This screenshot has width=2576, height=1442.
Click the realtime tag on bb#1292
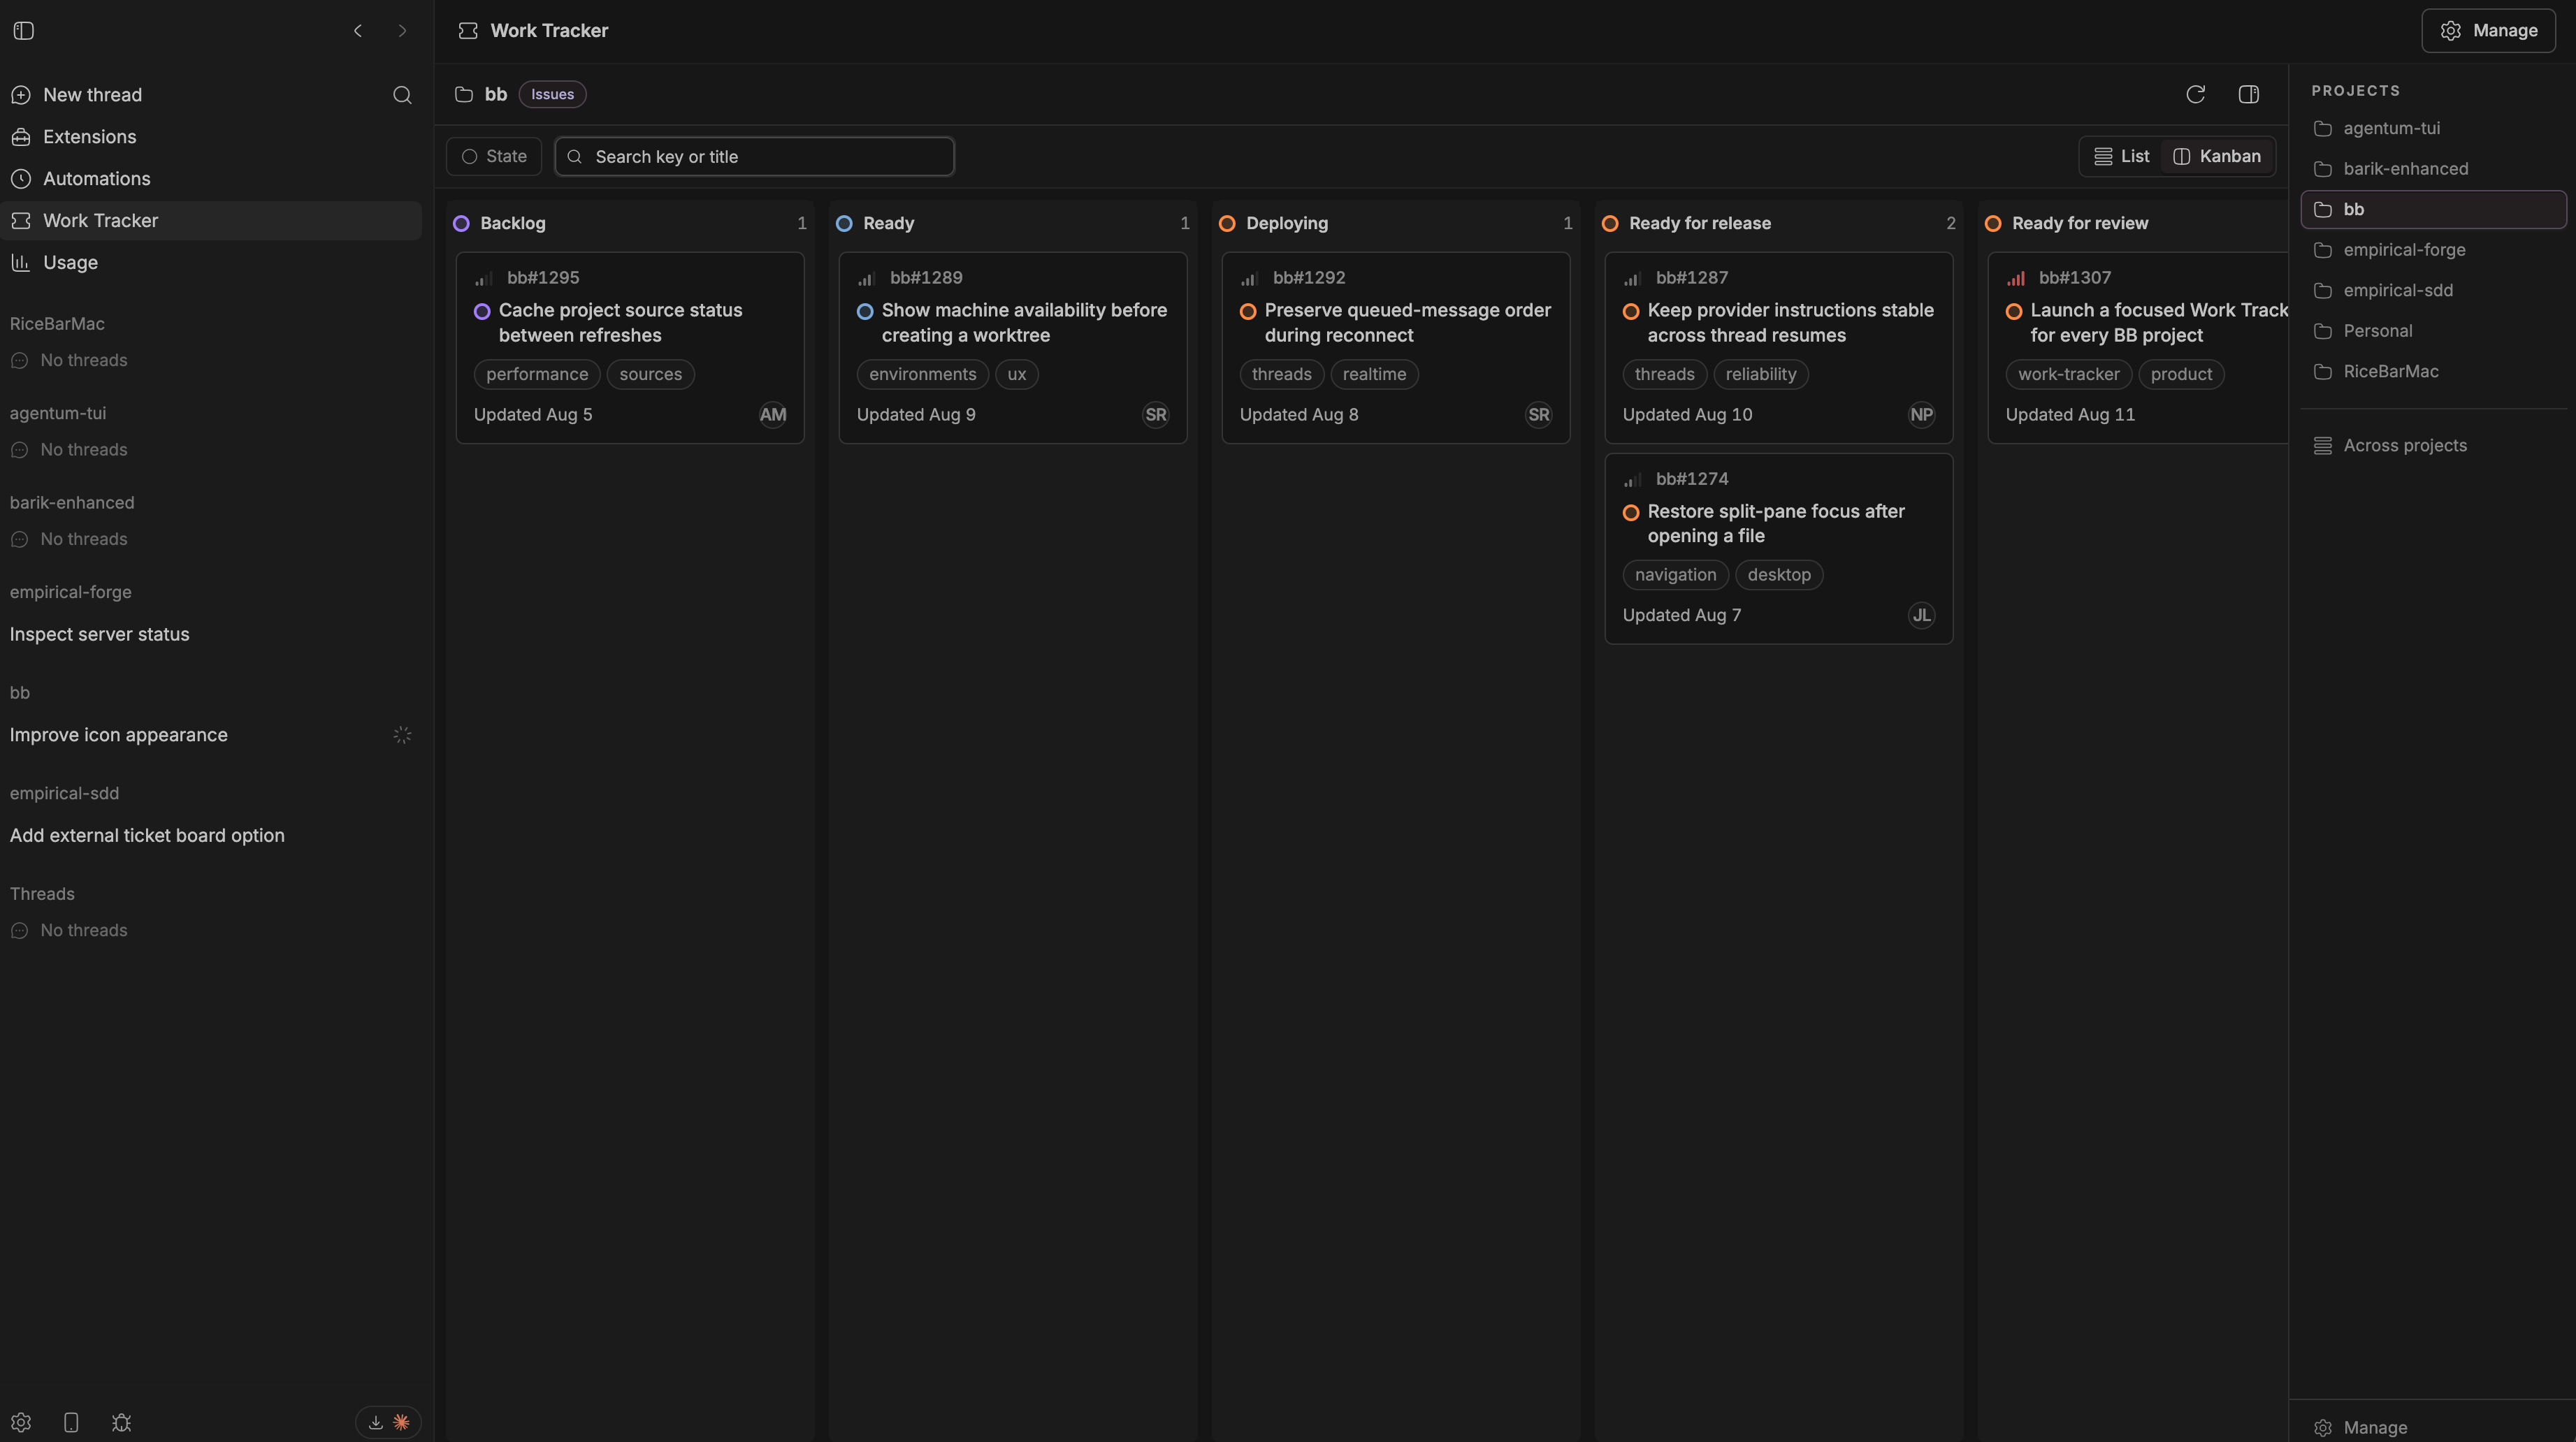tap(1374, 375)
